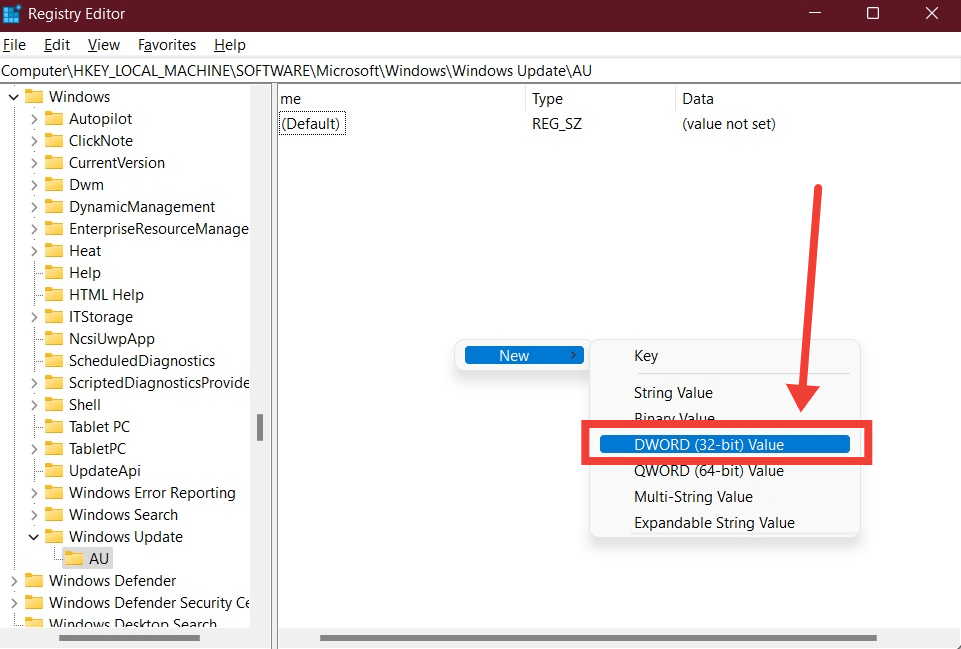Select the (Default) registry value entry

311,124
